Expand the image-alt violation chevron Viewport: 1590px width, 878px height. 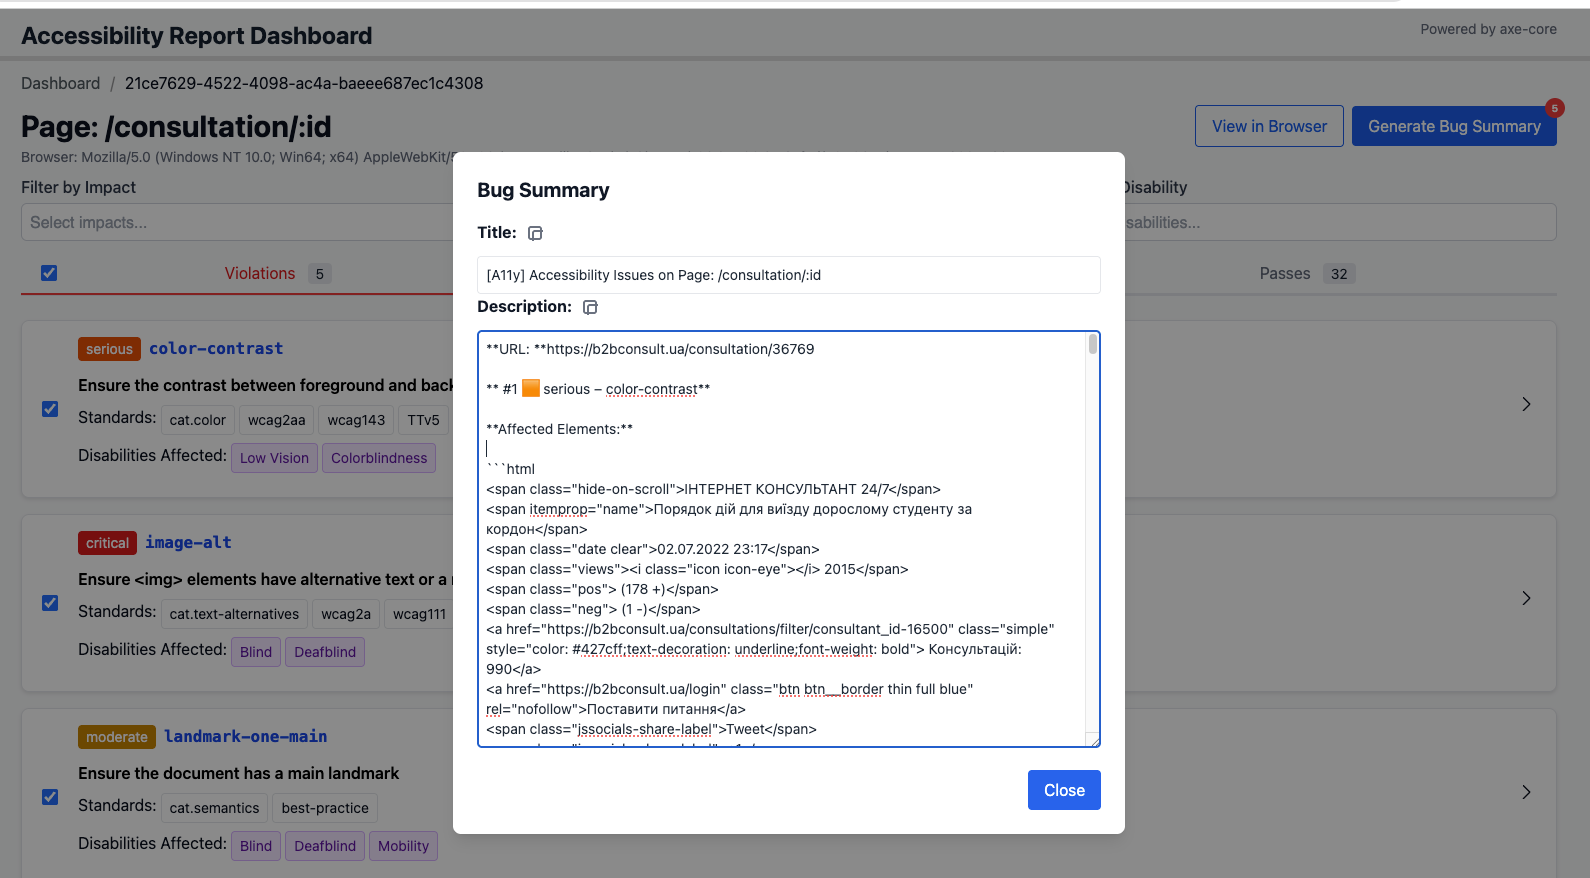click(1526, 598)
